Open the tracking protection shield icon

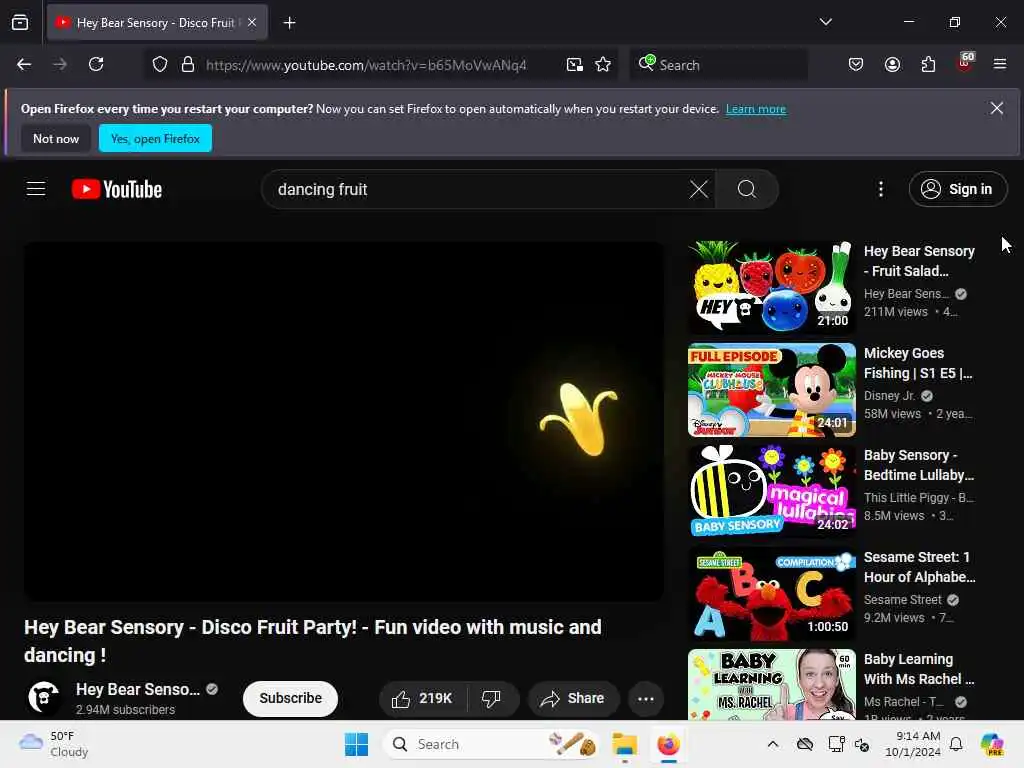point(160,64)
